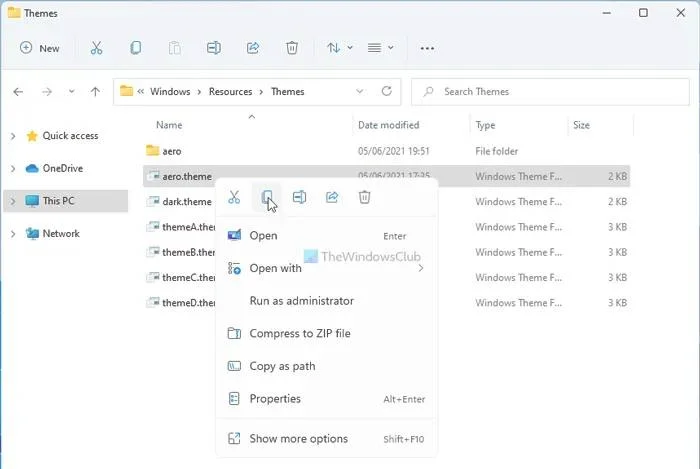The image size is (700, 469).
Task: Click the Type cell of the aero folder row
Action: (496, 151)
